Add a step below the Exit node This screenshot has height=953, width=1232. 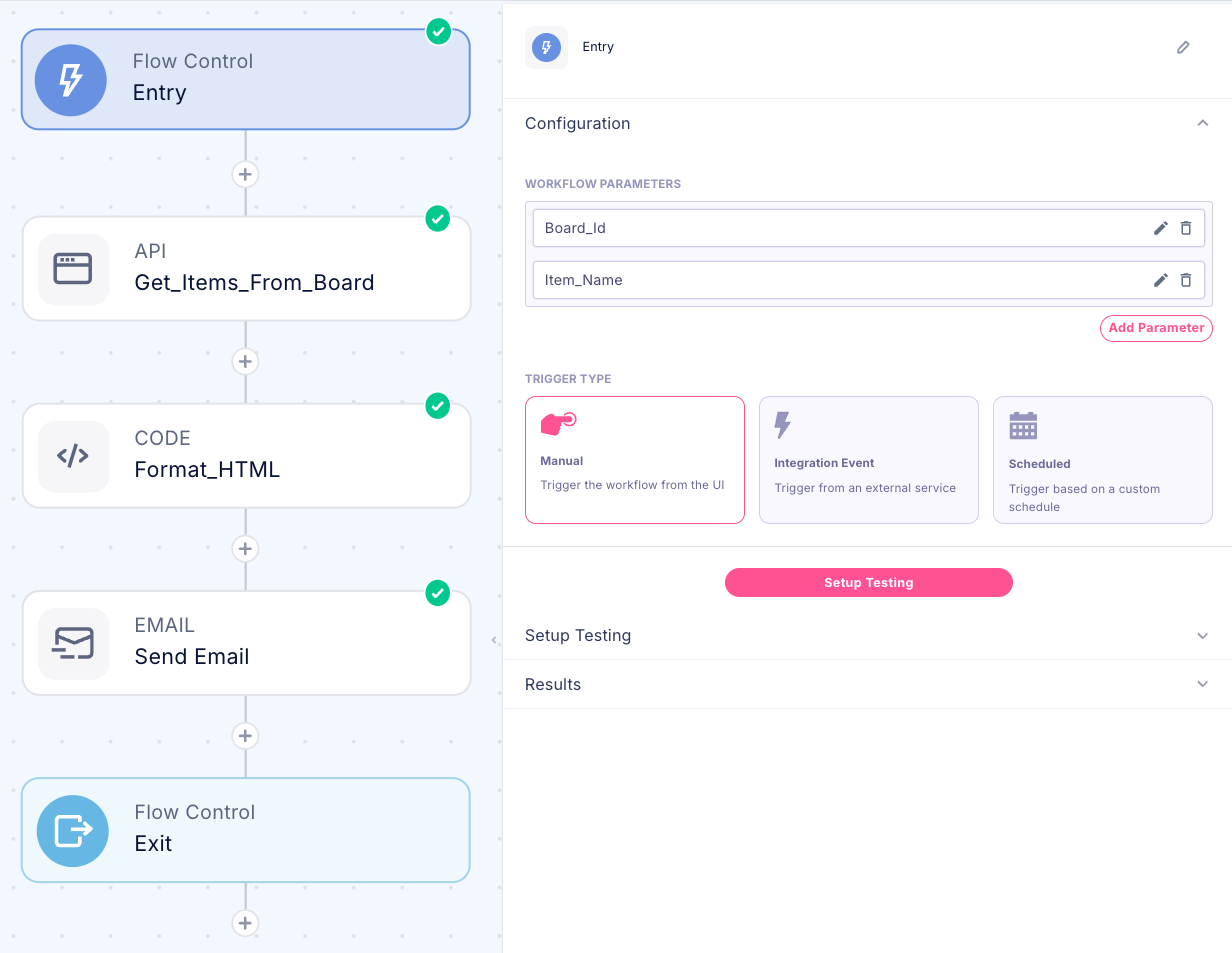[x=245, y=922]
